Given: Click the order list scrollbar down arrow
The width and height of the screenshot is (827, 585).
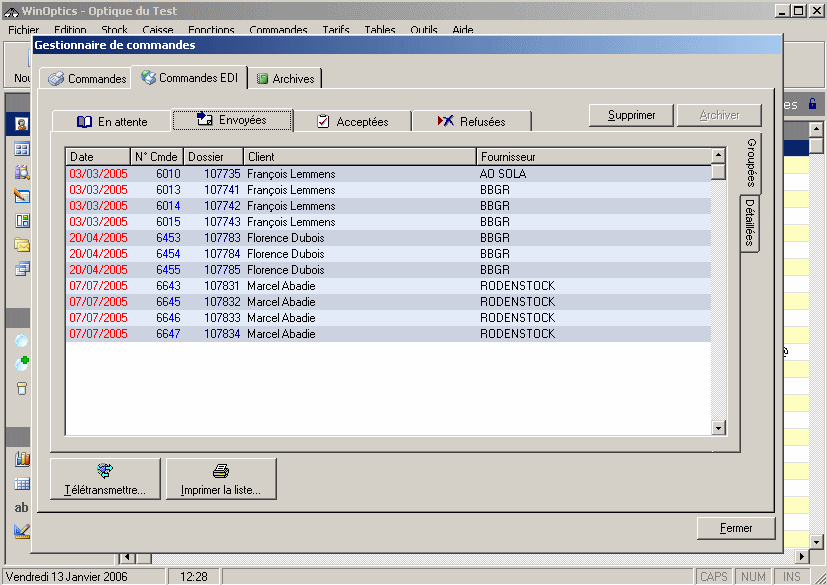Looking at the screenshot, I should click(x=718, y=428).
